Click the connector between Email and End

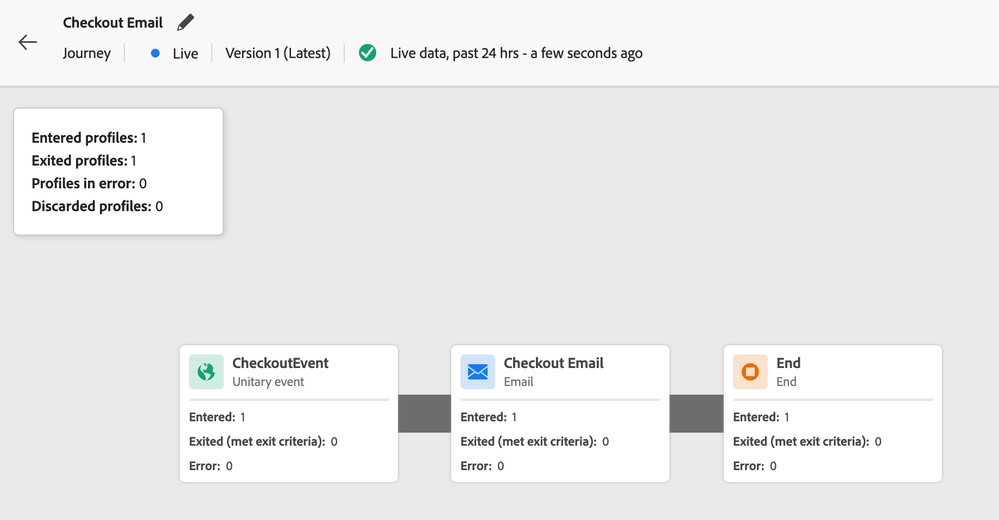click(696, 414)
